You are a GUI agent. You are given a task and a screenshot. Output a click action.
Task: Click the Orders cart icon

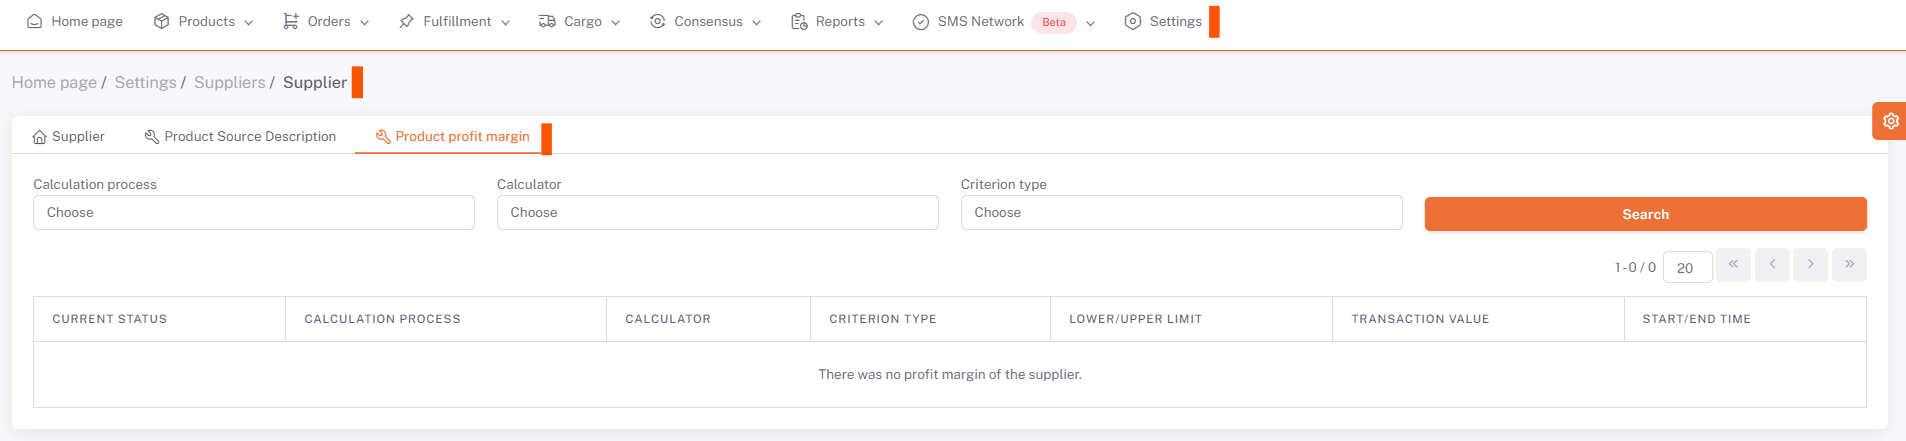click(291, 21)
